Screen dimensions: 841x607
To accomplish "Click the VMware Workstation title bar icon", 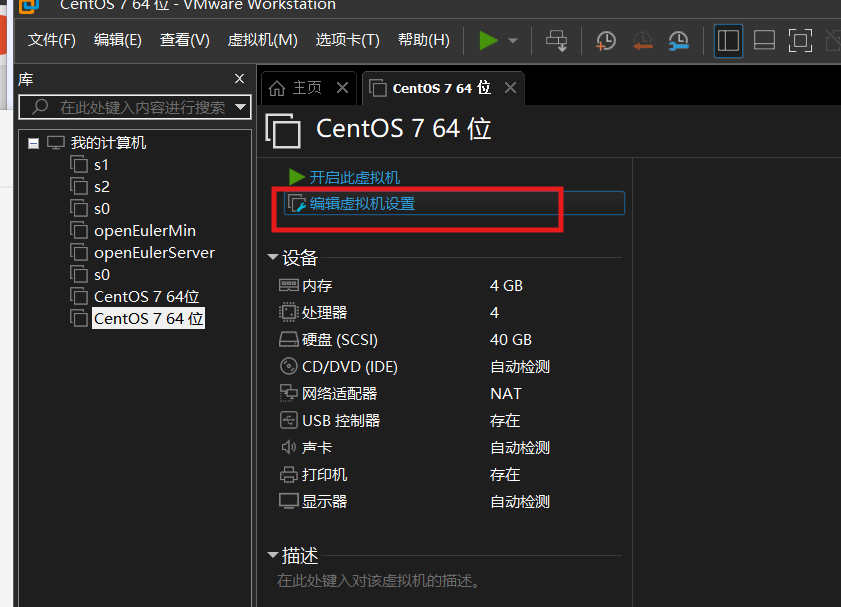I will 29,6.
